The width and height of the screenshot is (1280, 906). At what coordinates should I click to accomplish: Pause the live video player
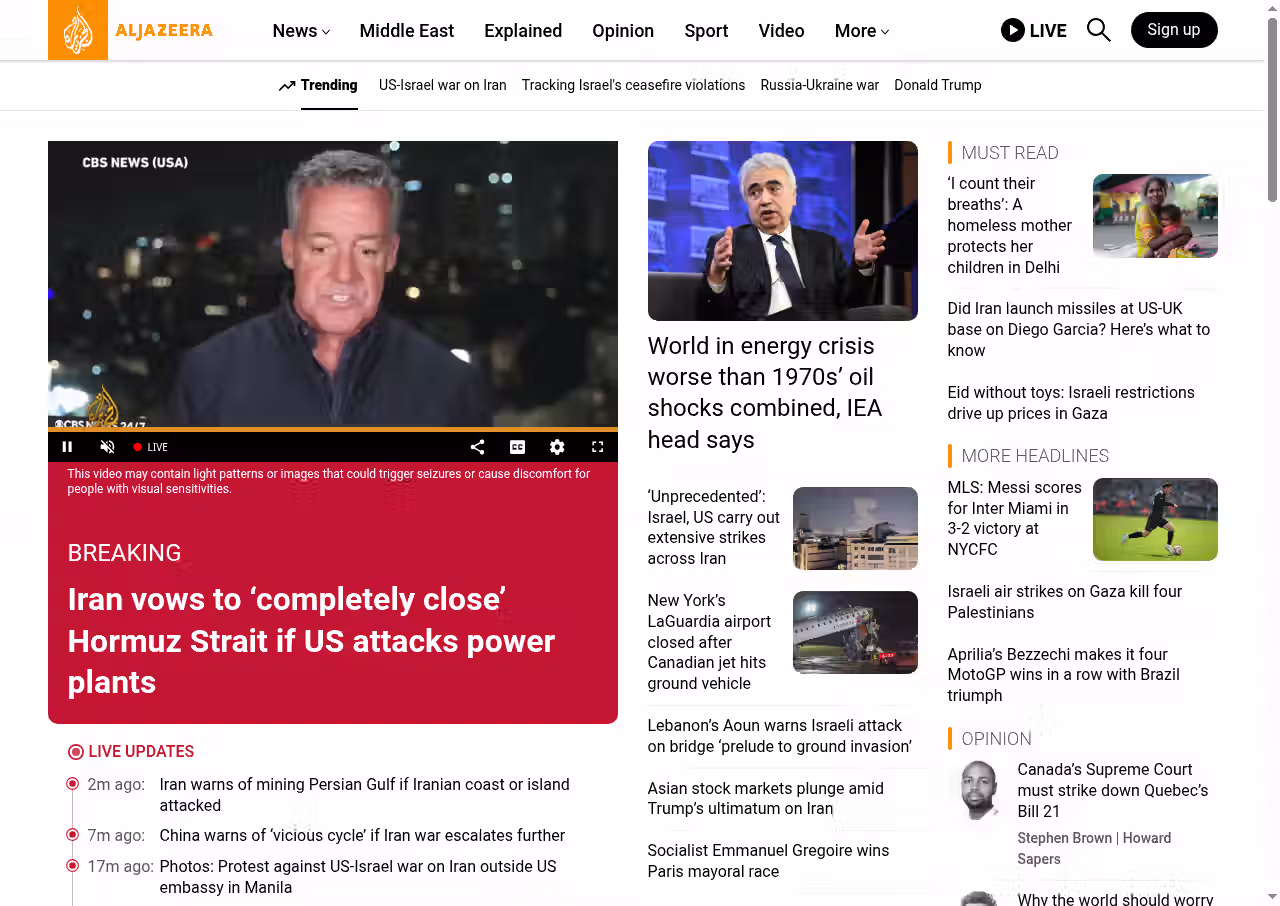tap(67, 447)
